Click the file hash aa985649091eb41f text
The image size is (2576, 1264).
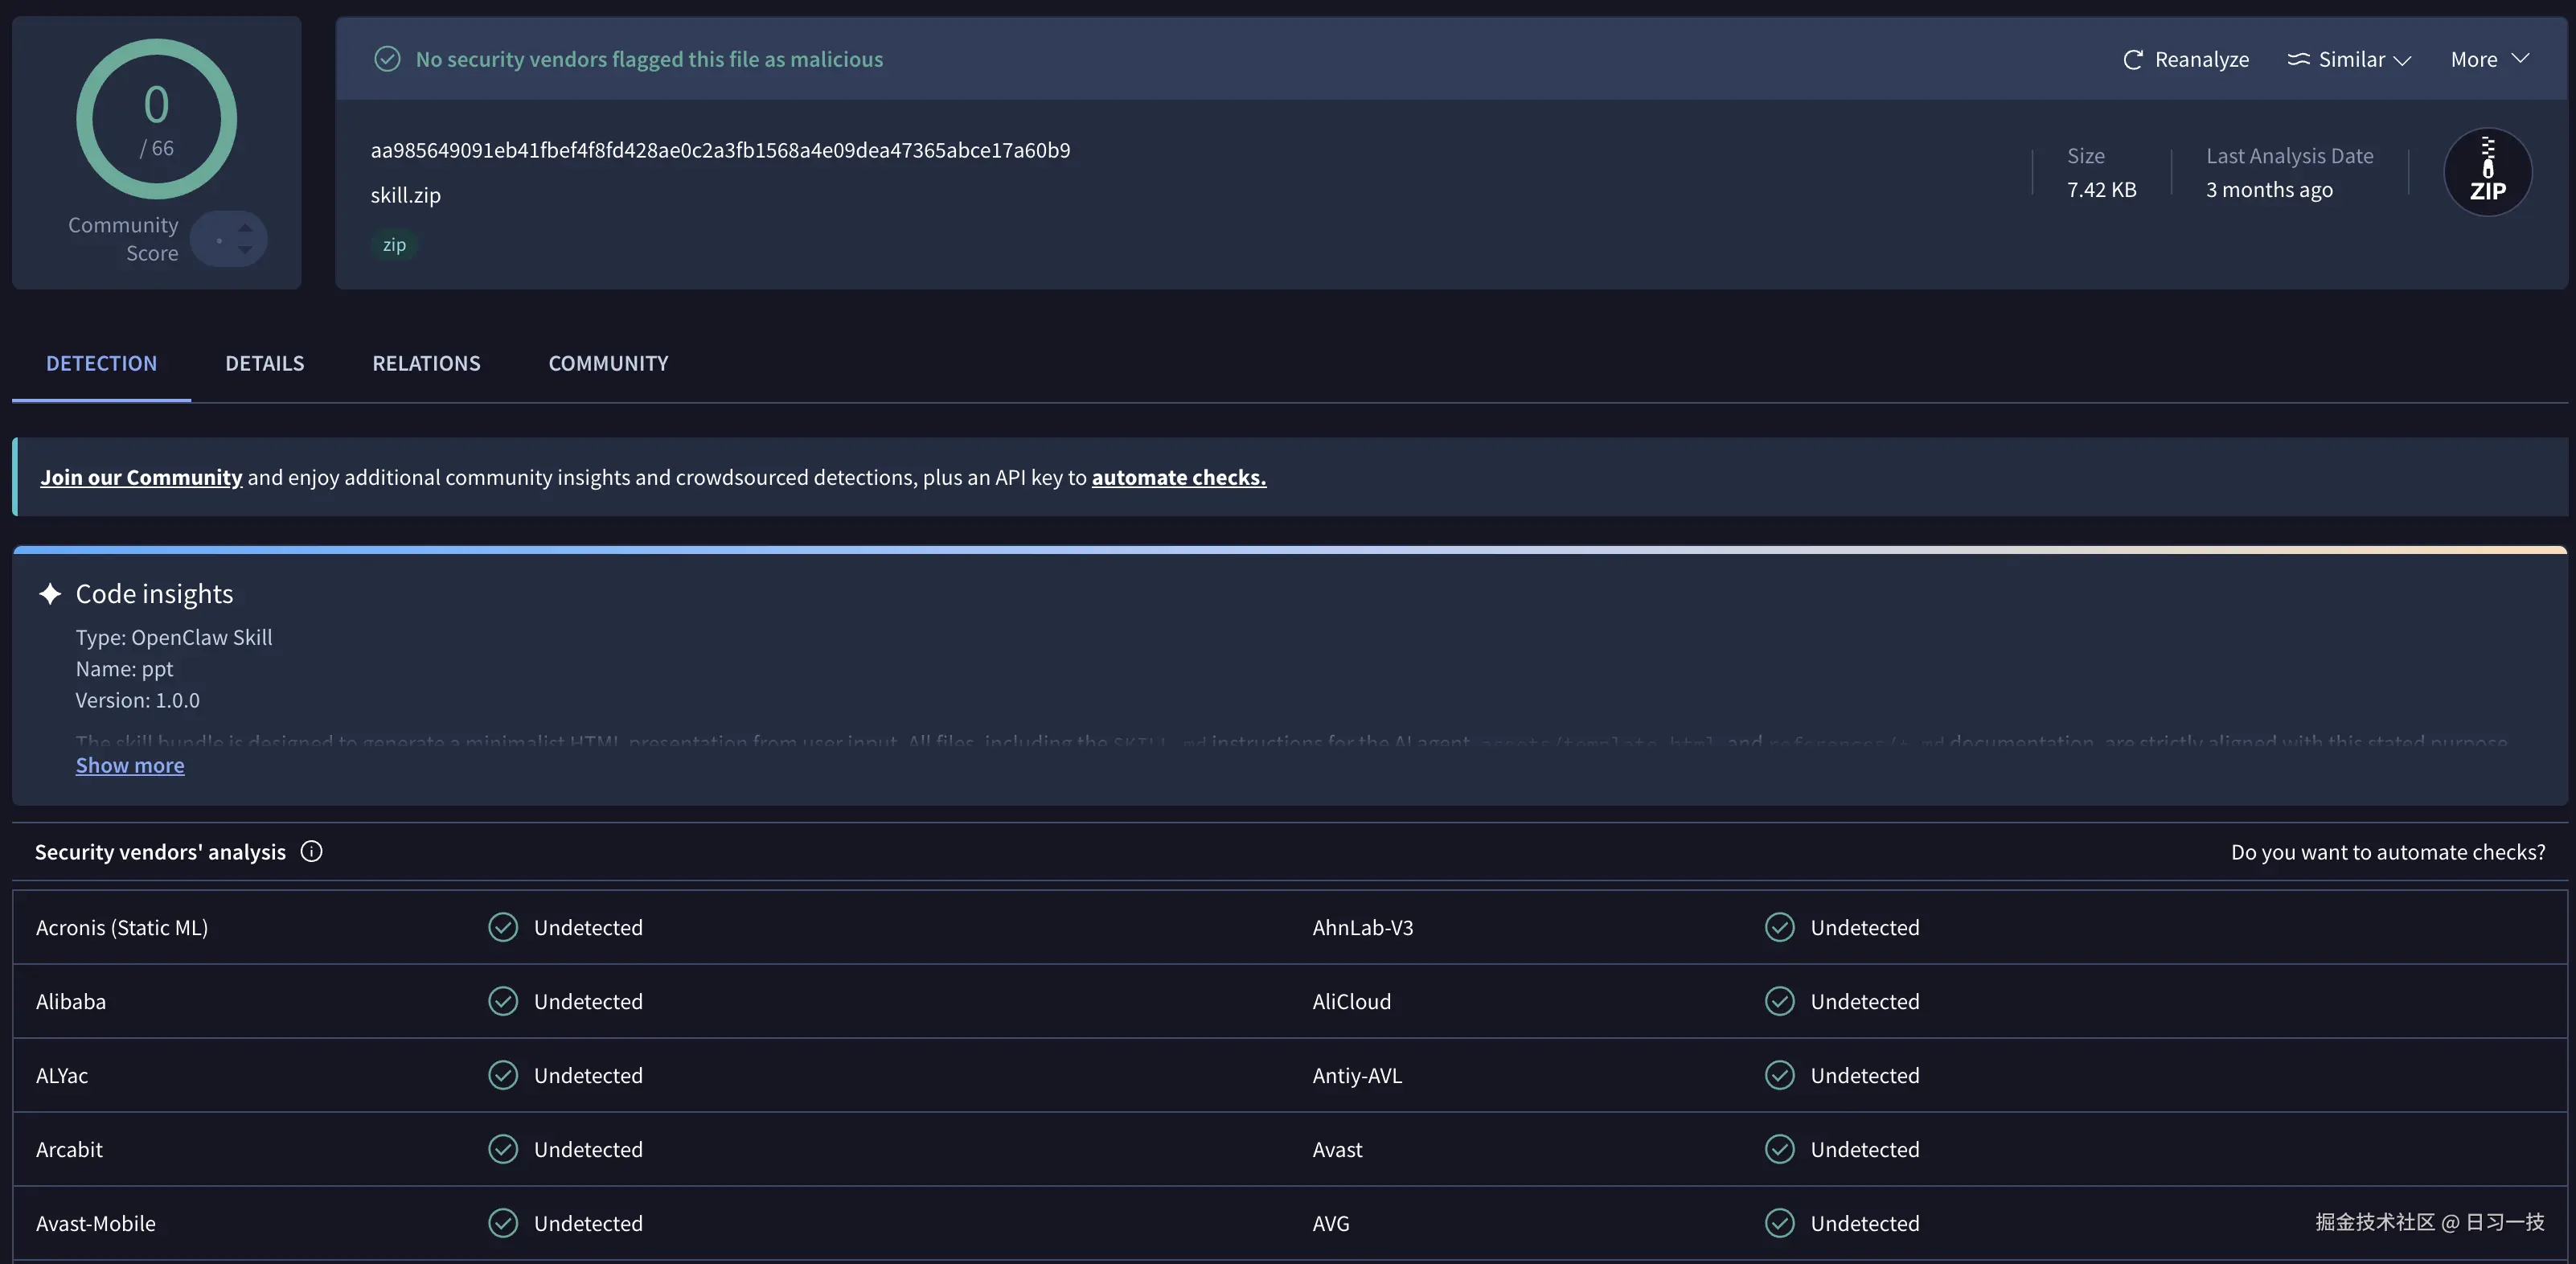pos(720,150)
